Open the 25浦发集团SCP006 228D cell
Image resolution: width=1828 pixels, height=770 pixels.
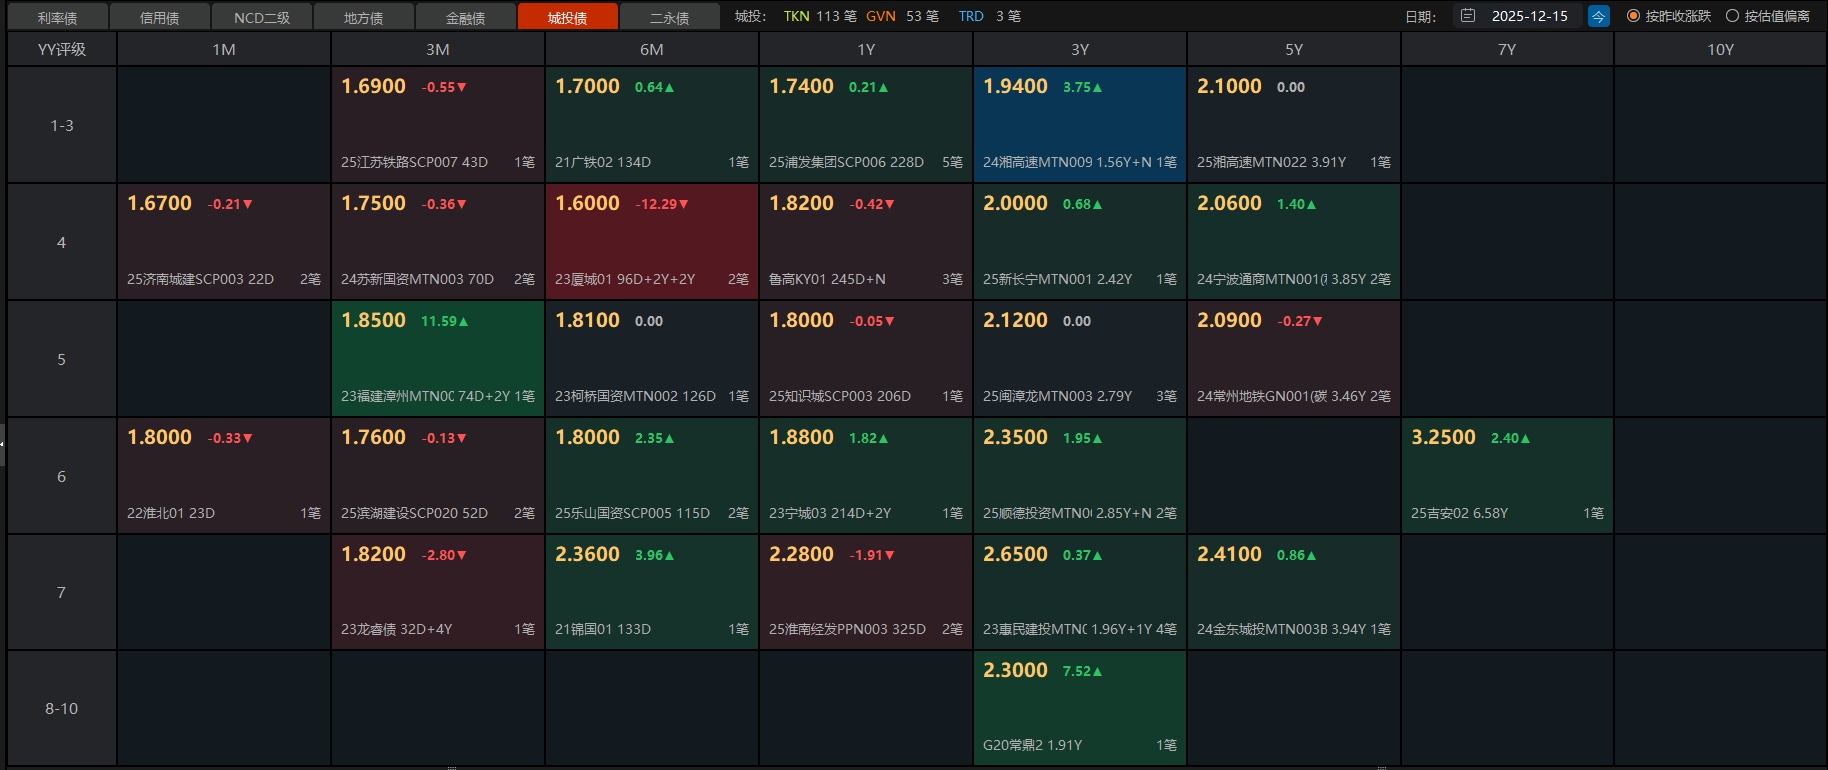pos(866,125)
